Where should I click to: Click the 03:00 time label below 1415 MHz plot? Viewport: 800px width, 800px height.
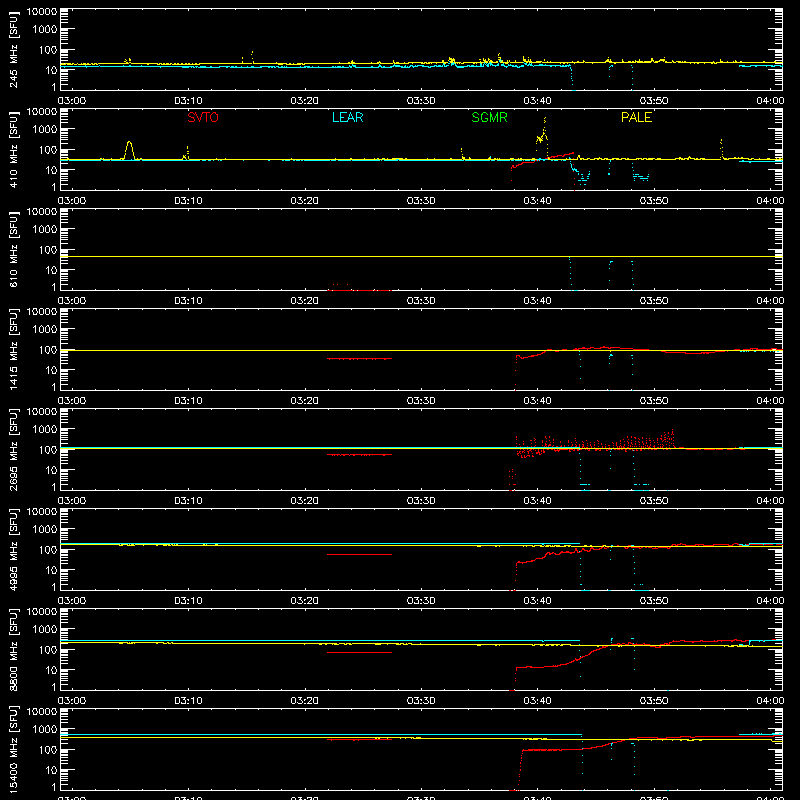pyautogui.click(x=72, y=401)
